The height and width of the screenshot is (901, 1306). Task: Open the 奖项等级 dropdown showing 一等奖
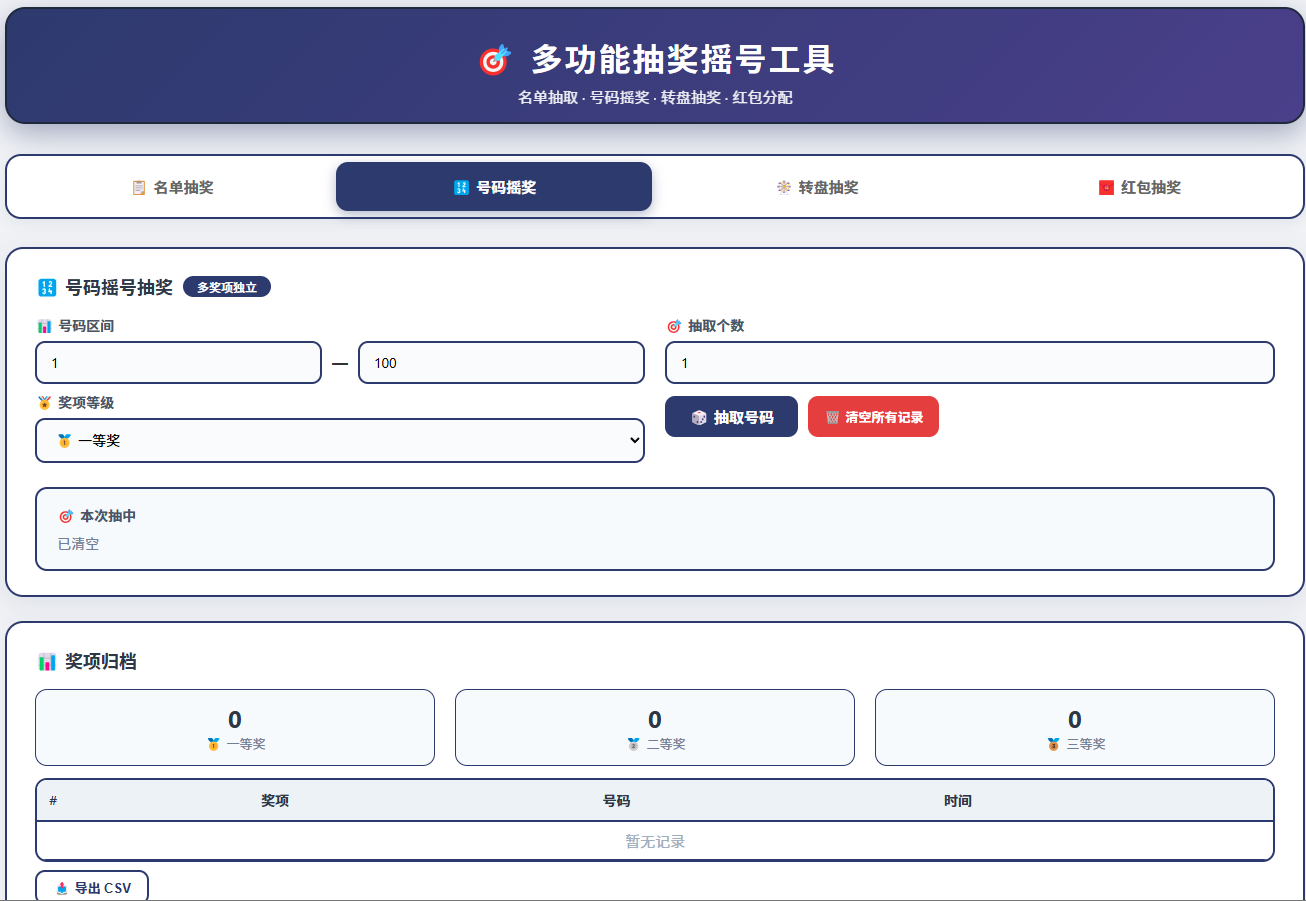pos(340,441)
